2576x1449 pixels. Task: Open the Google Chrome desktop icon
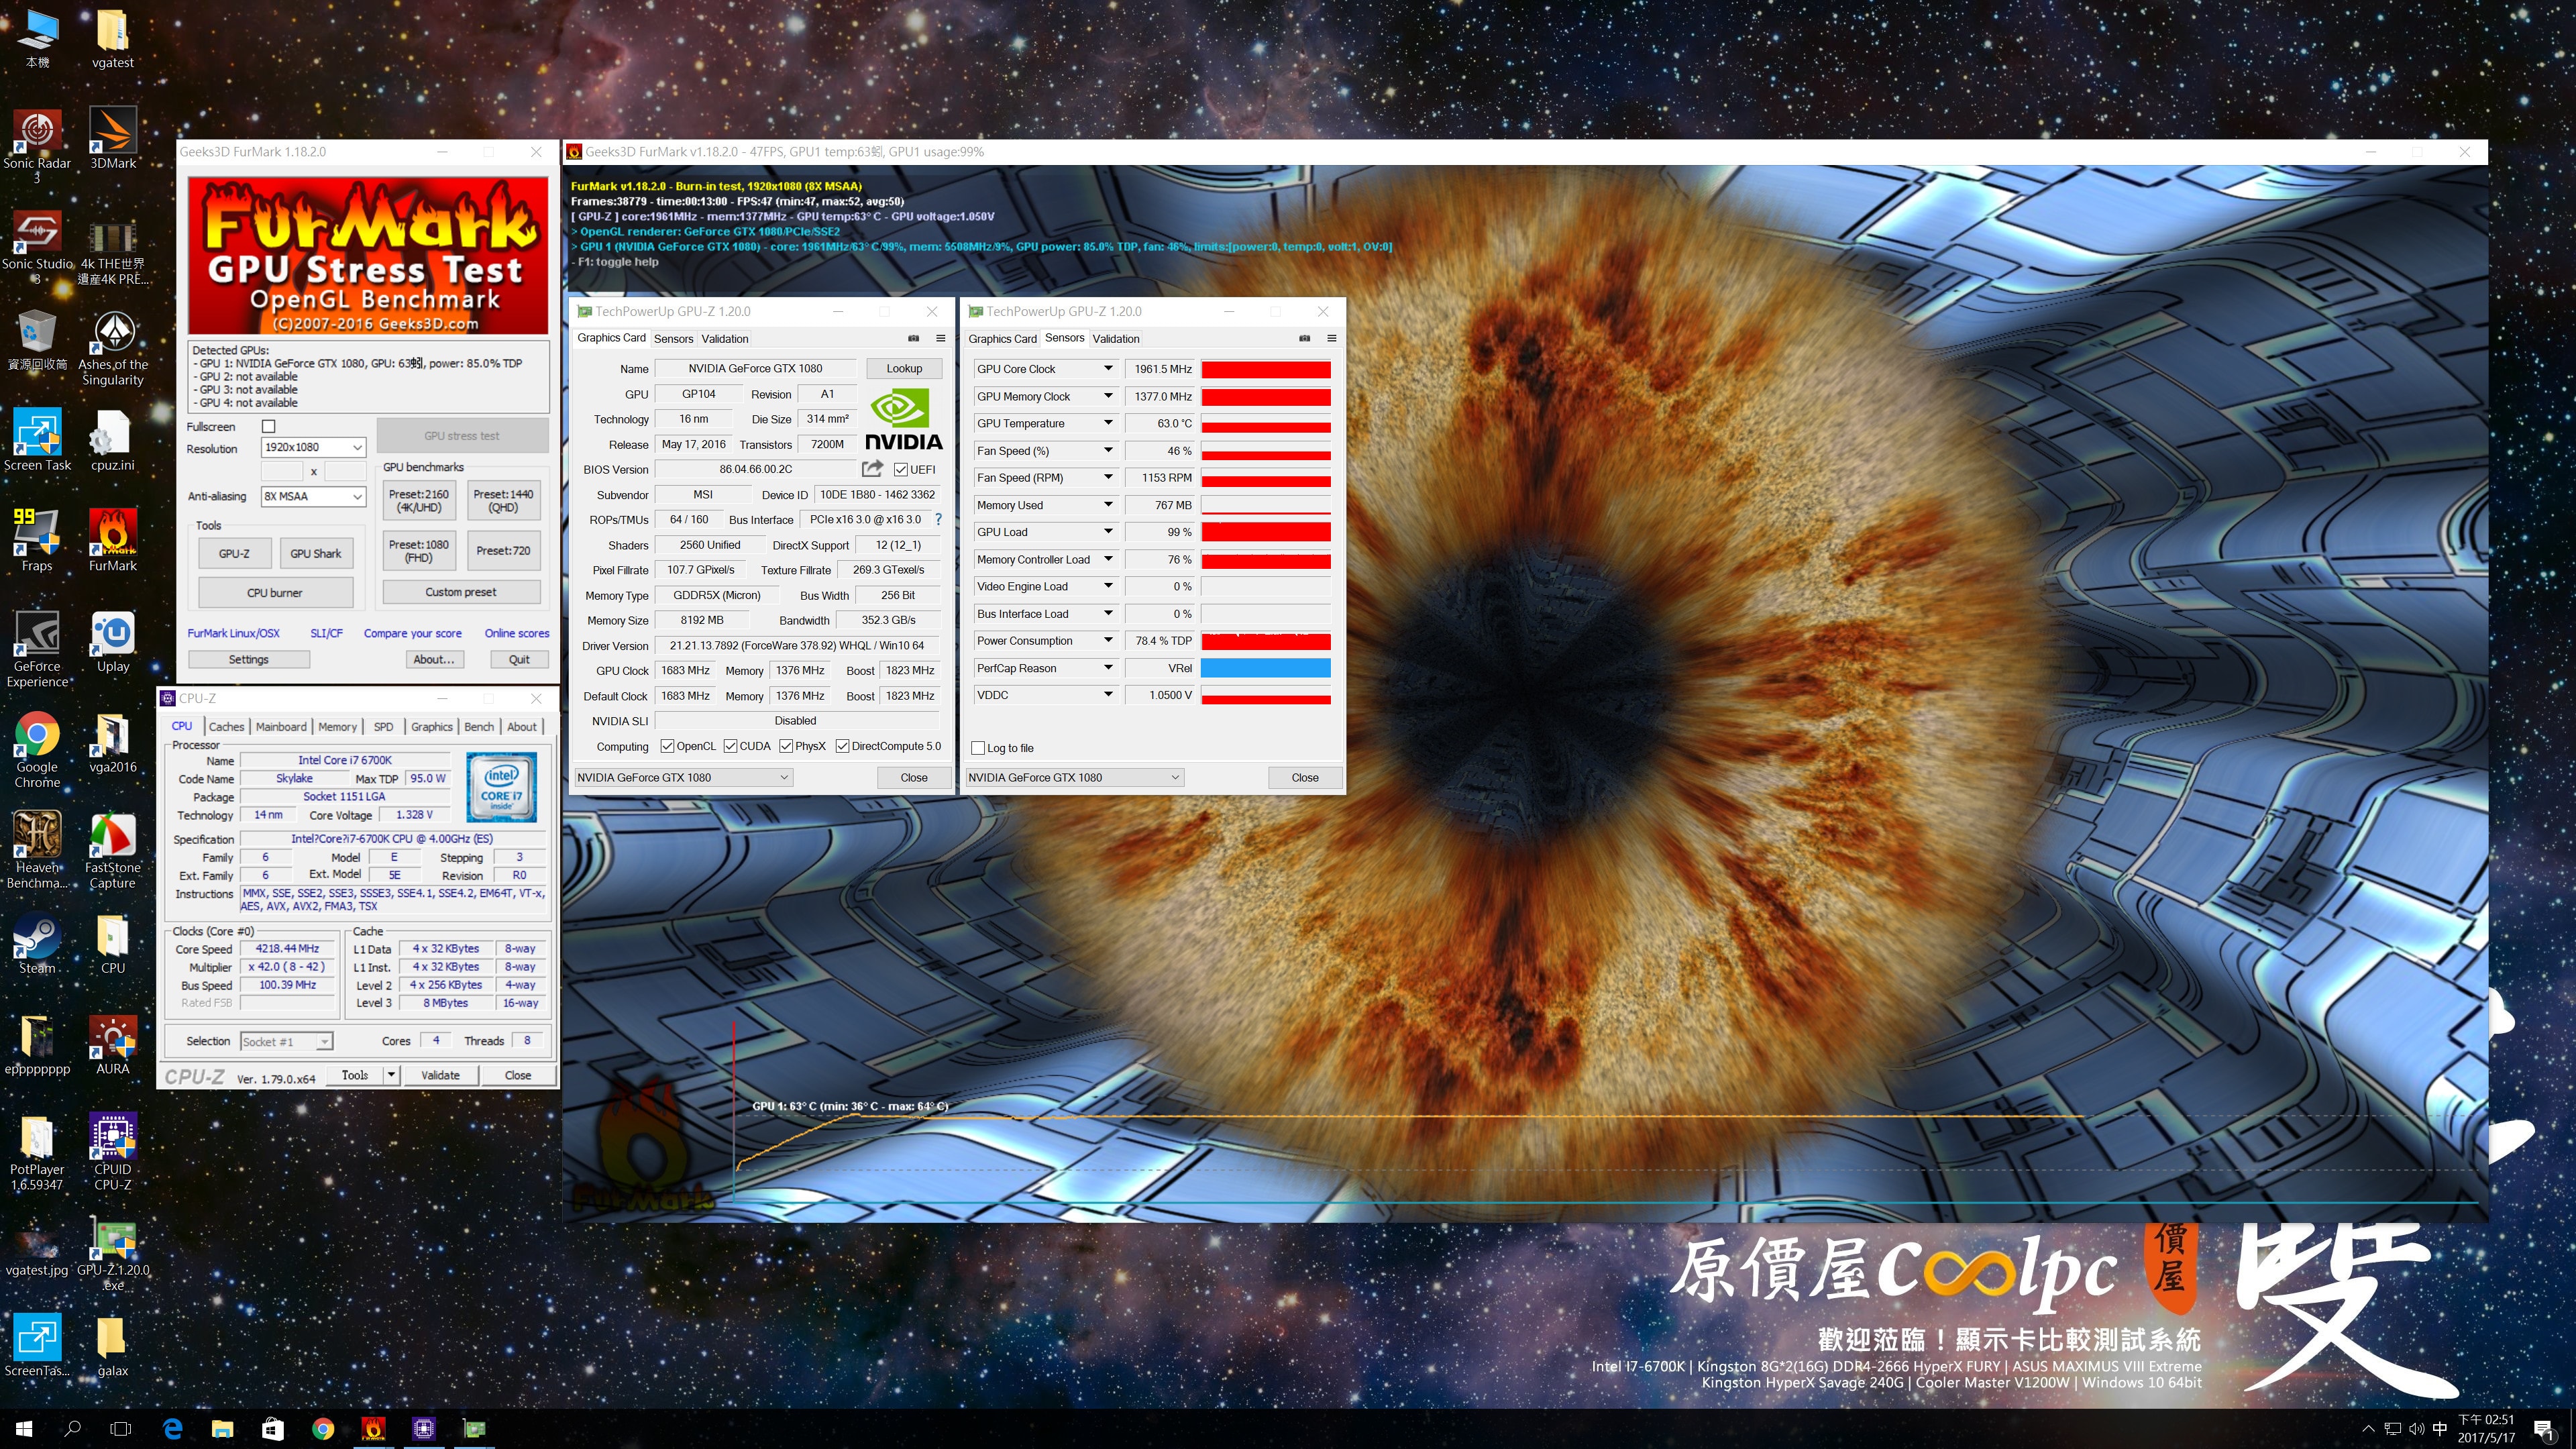37,750
